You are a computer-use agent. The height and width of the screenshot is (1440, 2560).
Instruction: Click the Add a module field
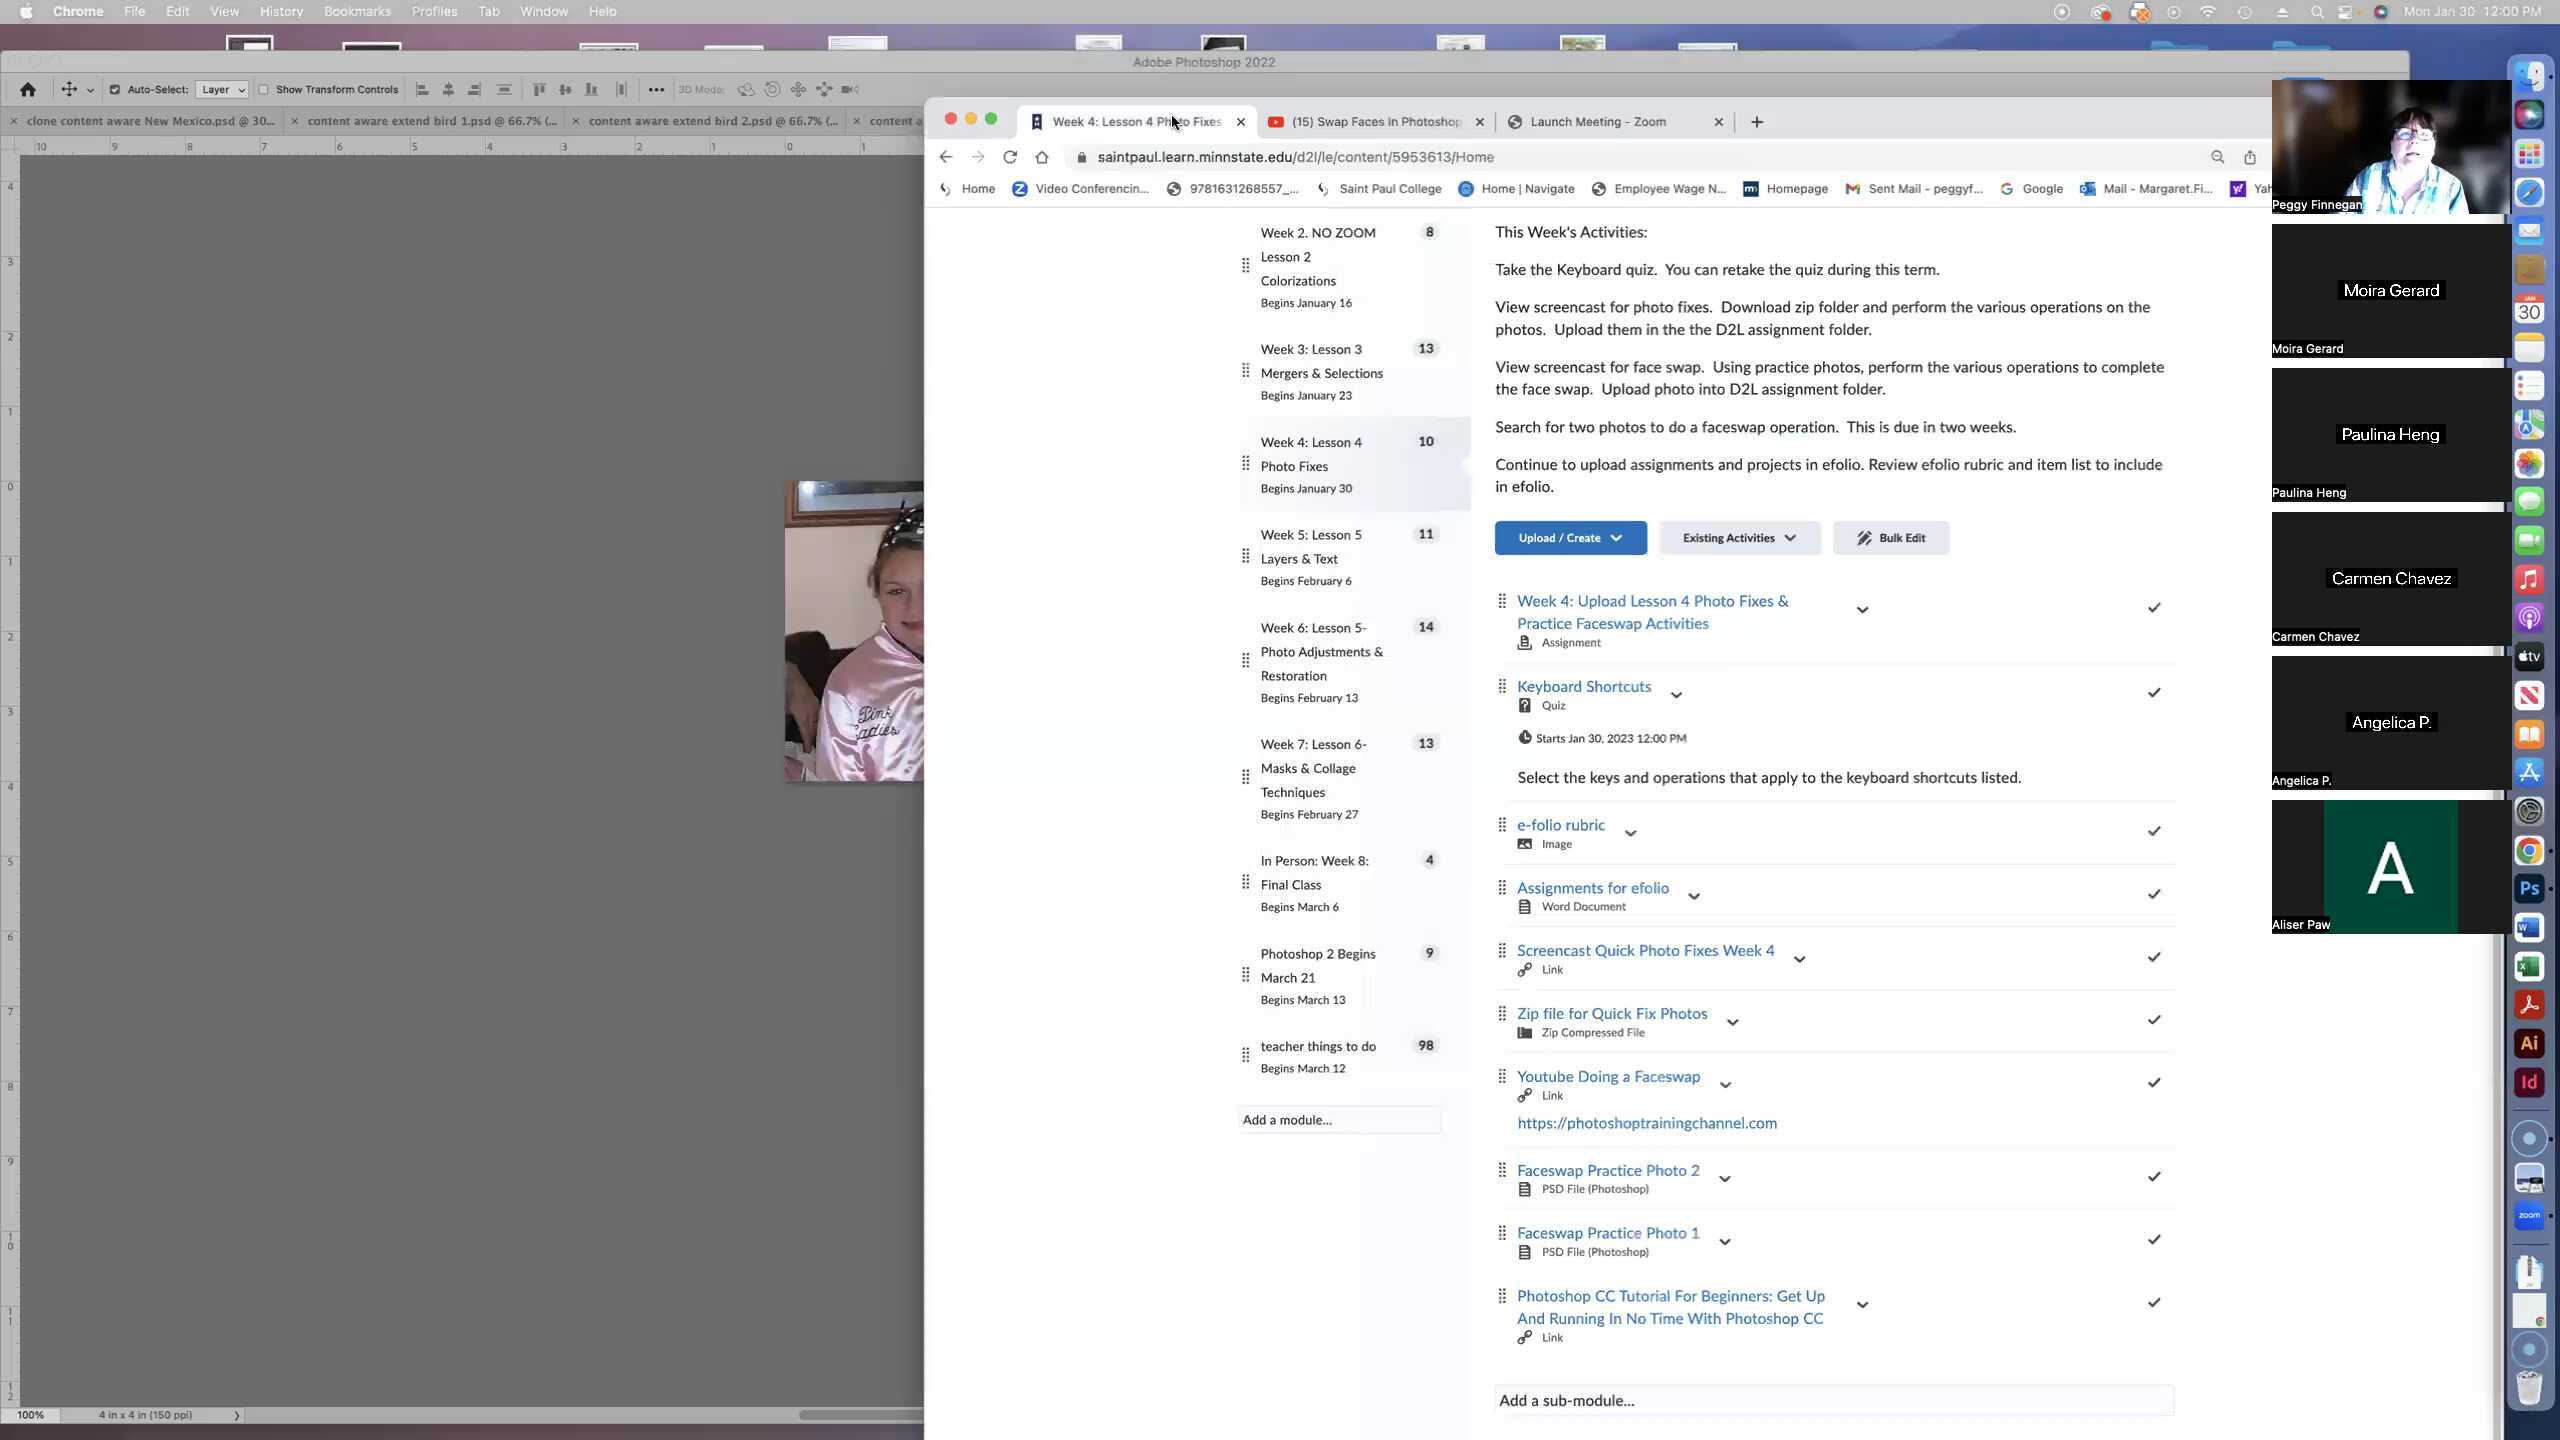[1338, 1119]
